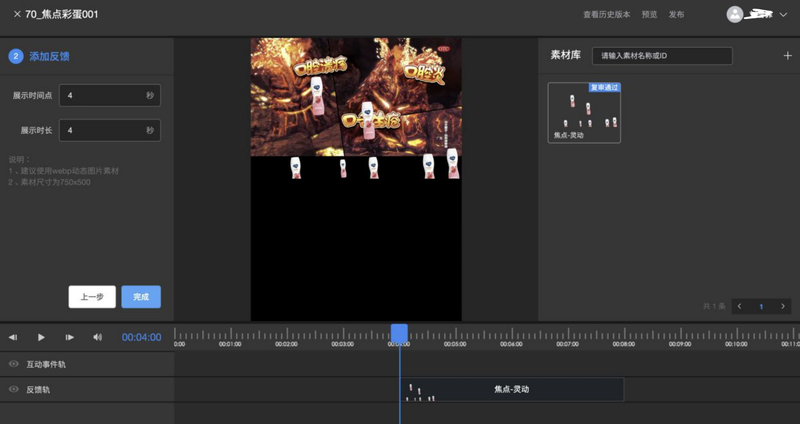
Task: Select the 焦点-灵动 clip on feedback track
Action: tap(512, 389)
